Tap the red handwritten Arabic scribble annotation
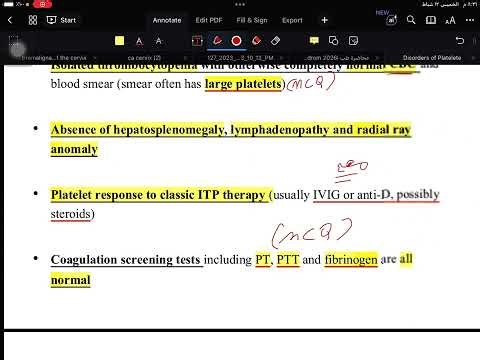The width and height of the screenshot is (480, 360). tap(352, 171)
